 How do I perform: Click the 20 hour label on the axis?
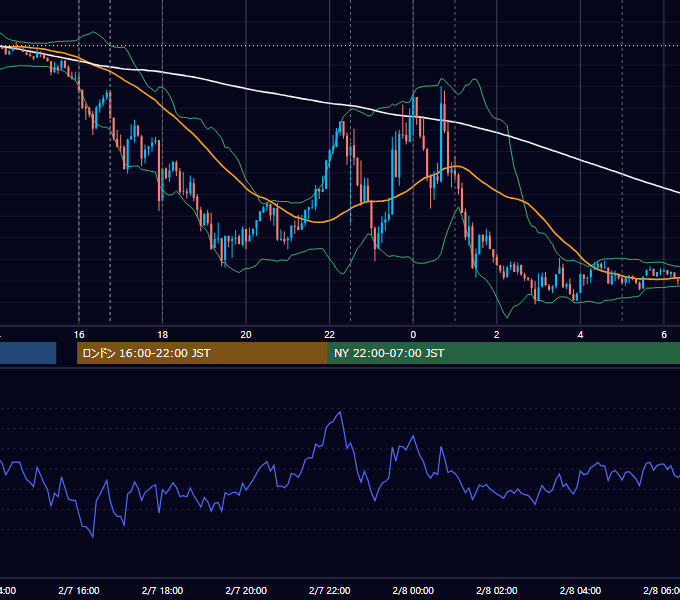tap(246, 335)
